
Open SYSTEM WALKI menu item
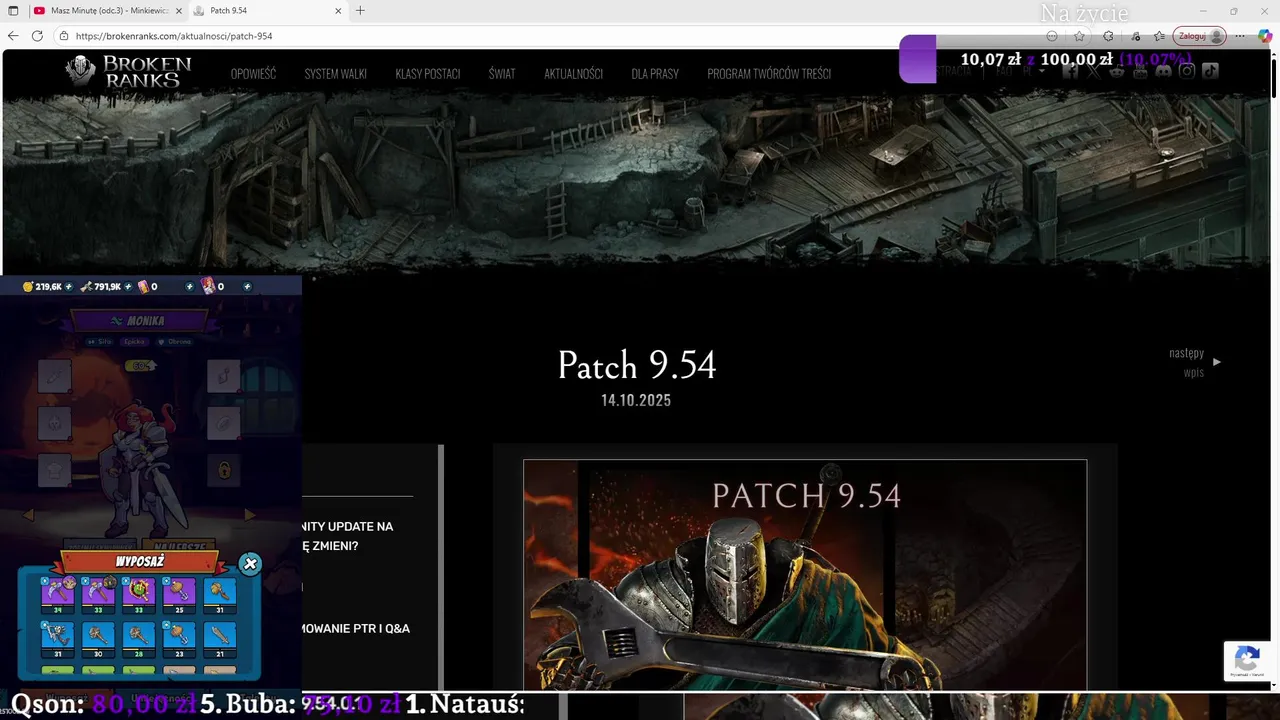(336, 74)
